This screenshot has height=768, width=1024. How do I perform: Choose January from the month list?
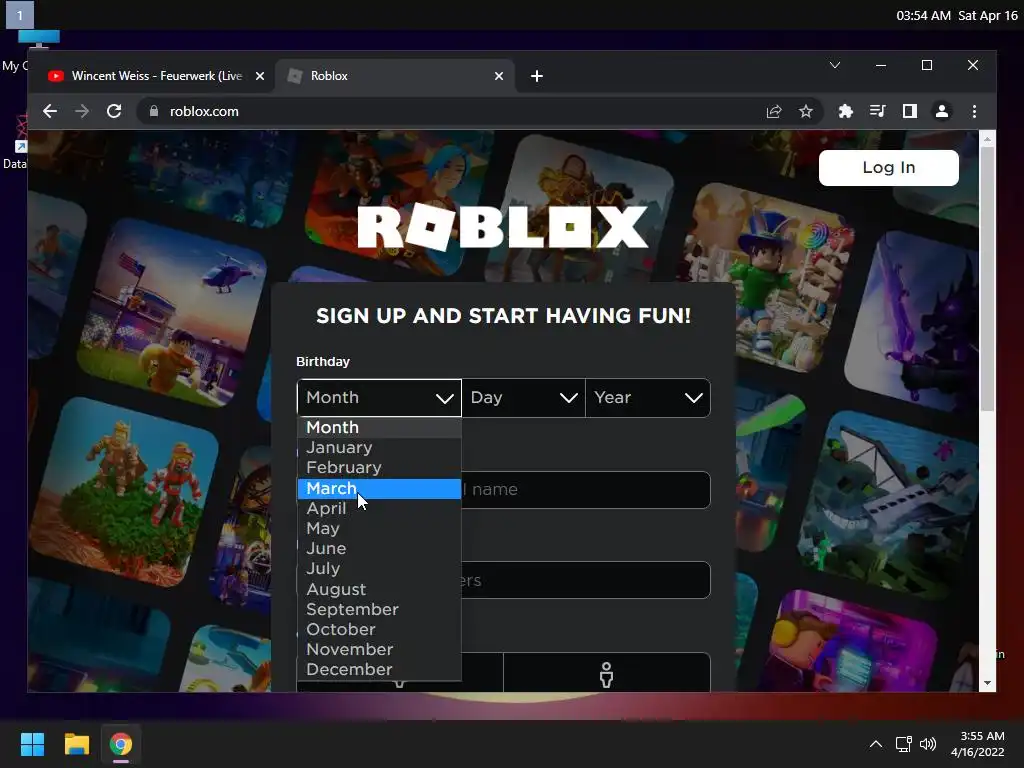[379, 448]
